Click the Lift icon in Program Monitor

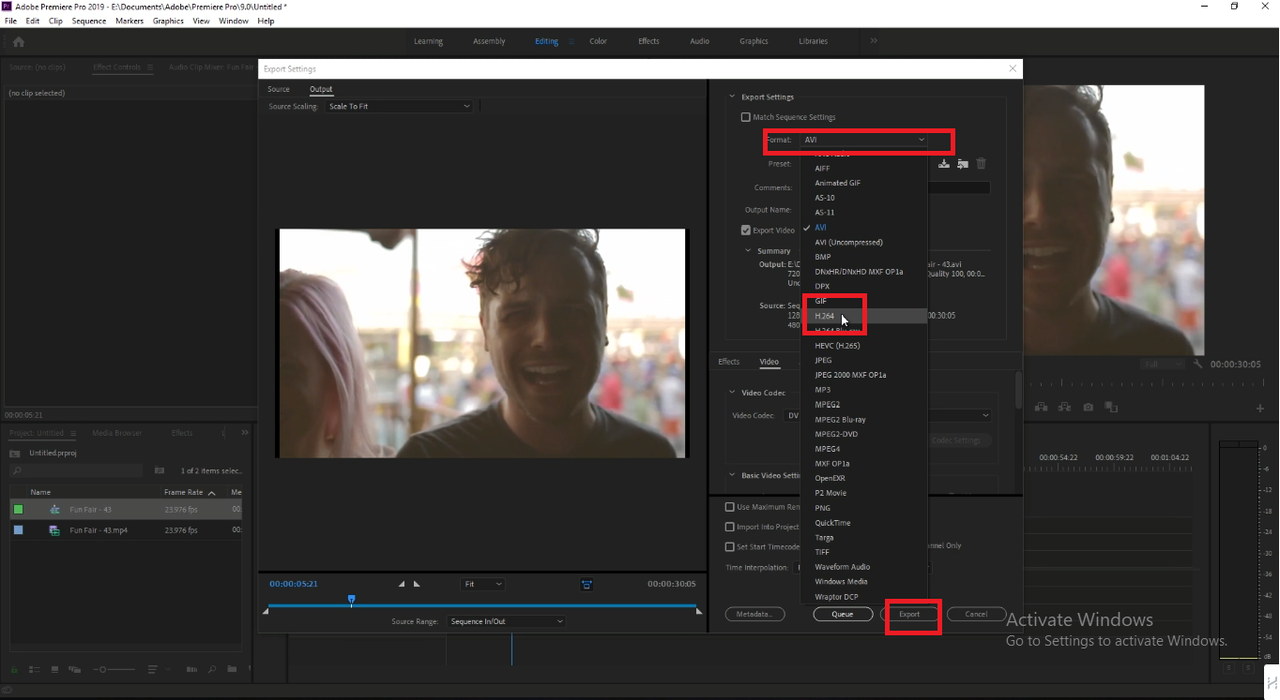[x=1042, y=407]
